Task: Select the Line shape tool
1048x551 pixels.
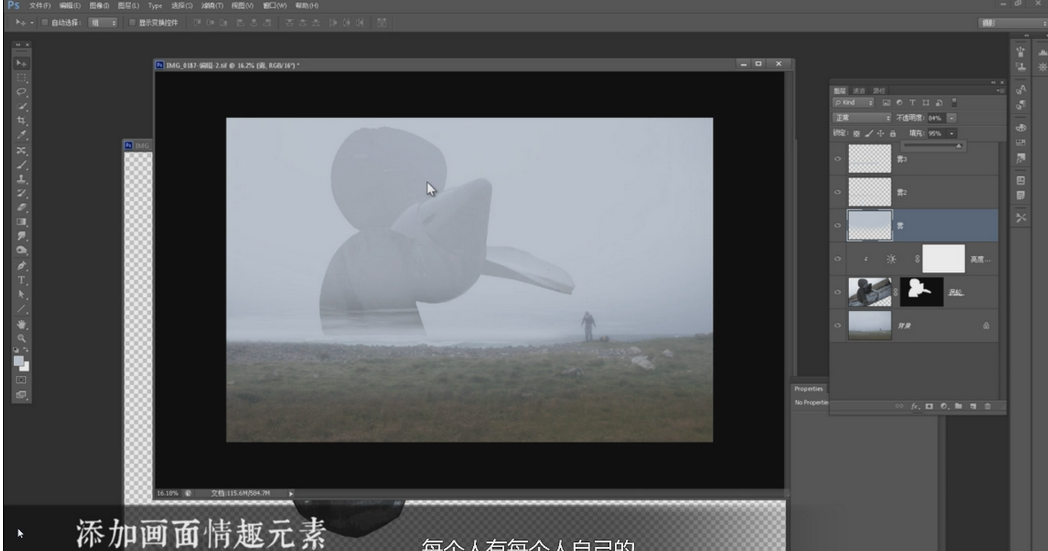Action: [x=21, y=309]
